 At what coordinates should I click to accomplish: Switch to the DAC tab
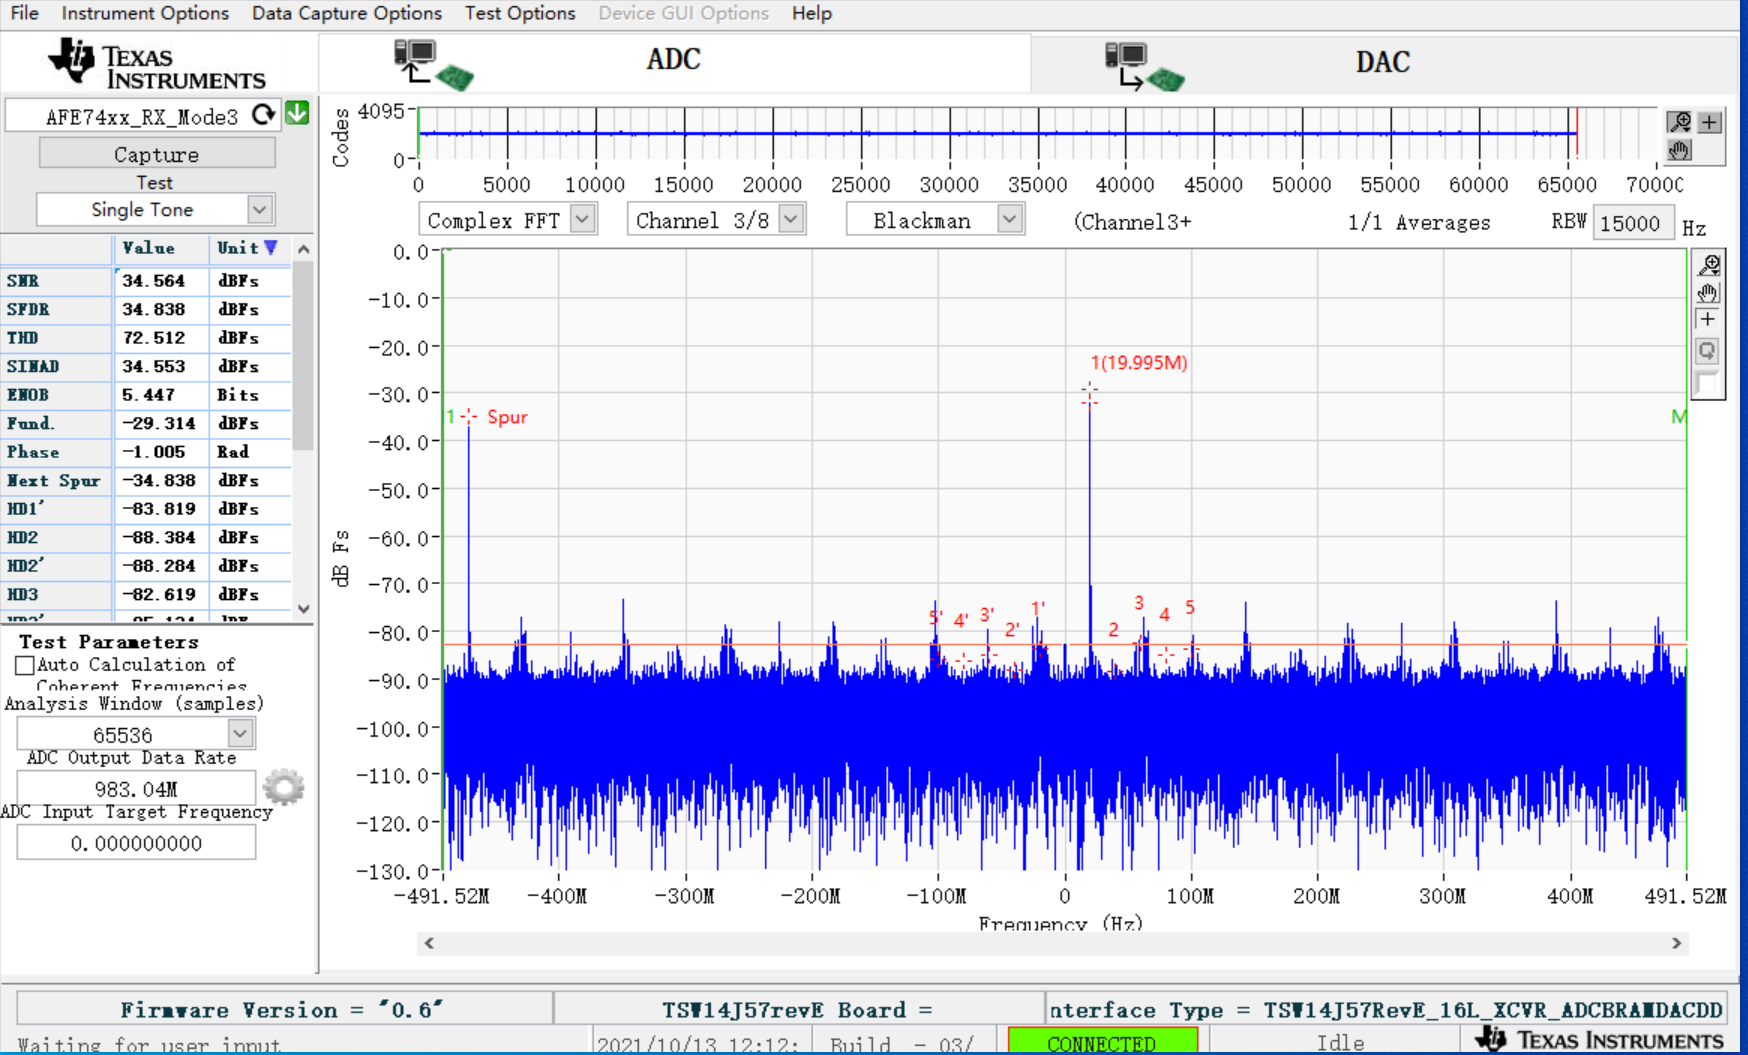[x=1383, y=63]
